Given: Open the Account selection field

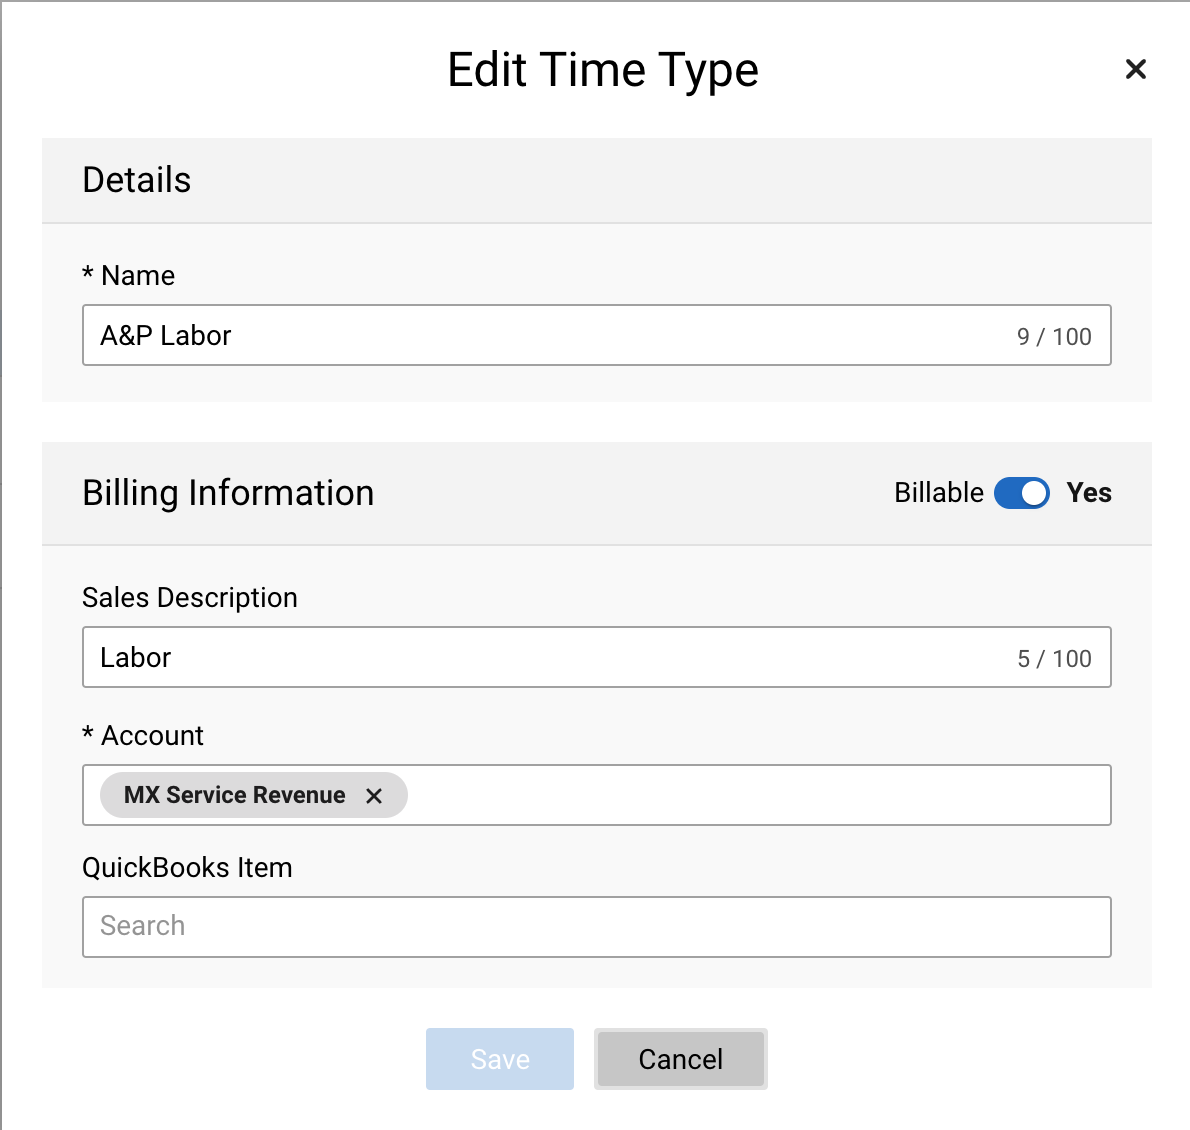Looking at the screenshot, I should pos(597,795).
